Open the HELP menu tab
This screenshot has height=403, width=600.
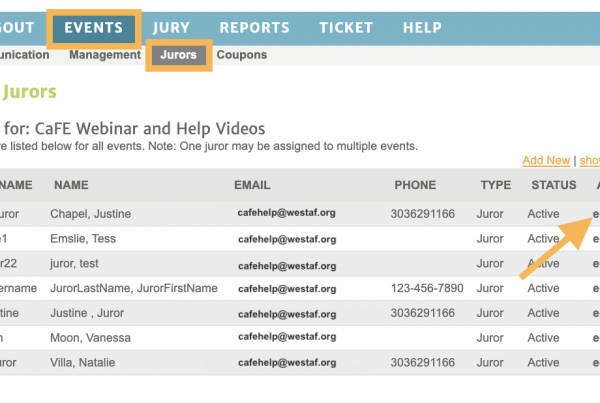[x=422, y=28]
